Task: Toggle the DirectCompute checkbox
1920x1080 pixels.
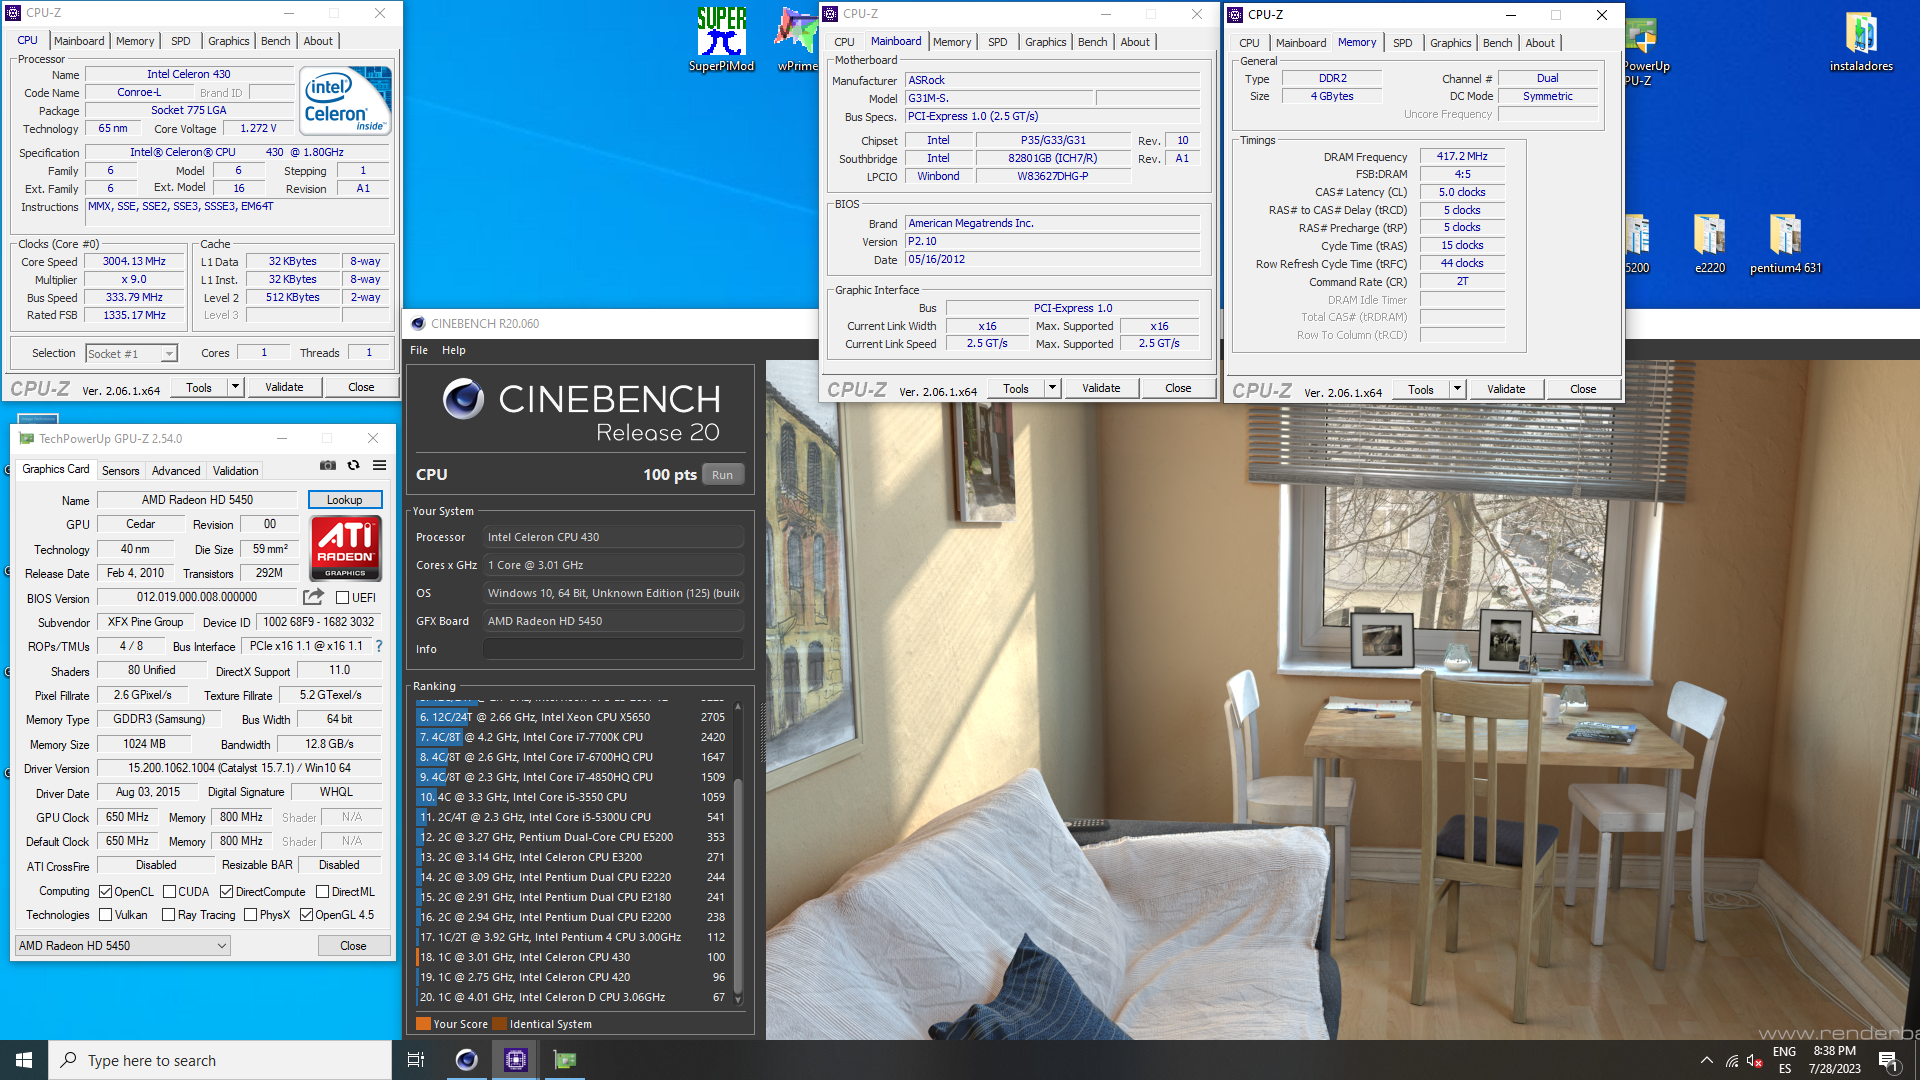Action: (227, 891)
